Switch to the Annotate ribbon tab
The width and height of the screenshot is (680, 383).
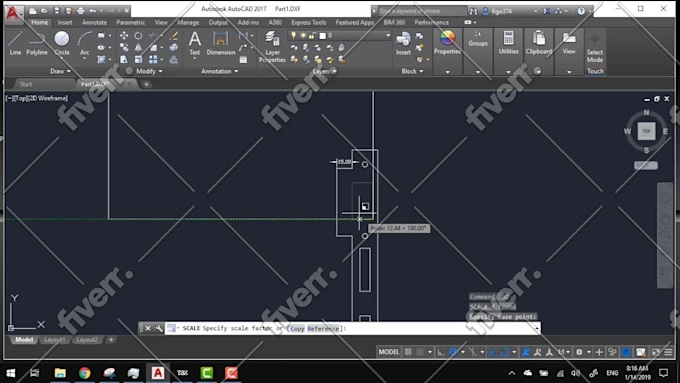point(95,22)
